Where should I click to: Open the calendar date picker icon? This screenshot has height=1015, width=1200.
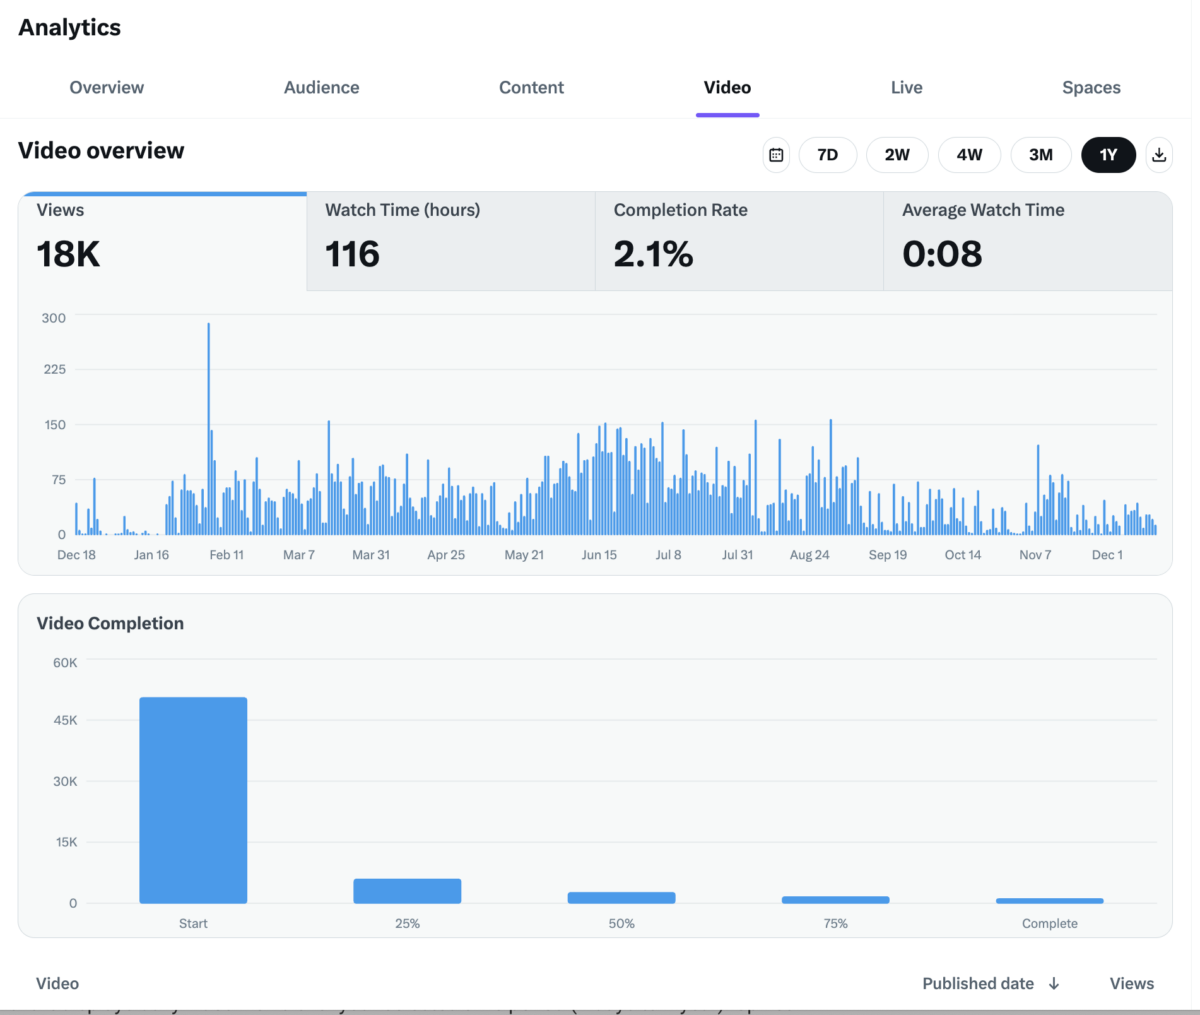coord(776,155)
